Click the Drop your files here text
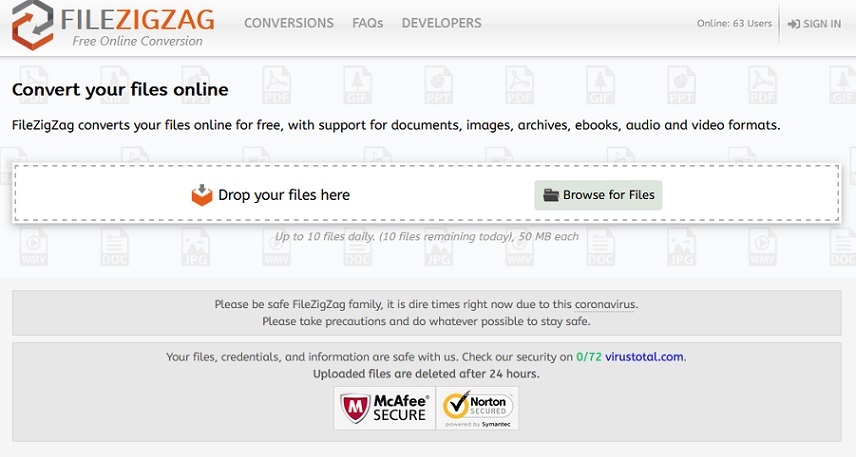The height and width of the screenshot is (457, 856). 284,195
